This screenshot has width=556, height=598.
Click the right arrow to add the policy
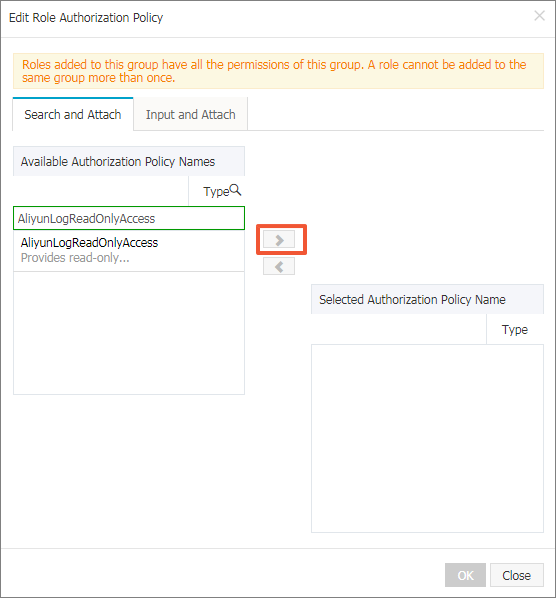pos(279,240)
